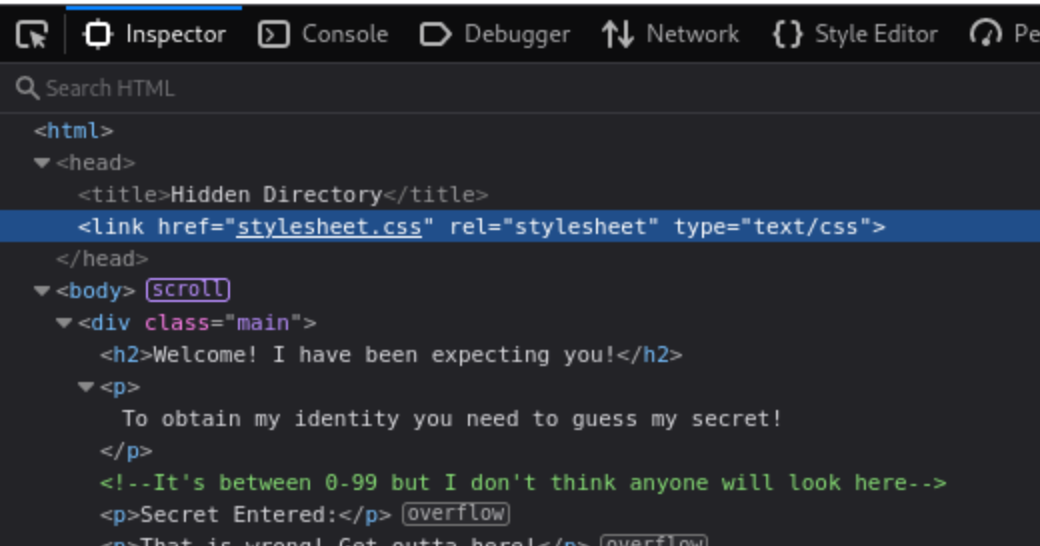Open the Inspector tab
This screenshot has width=1040, height=546.
point(154,34)
